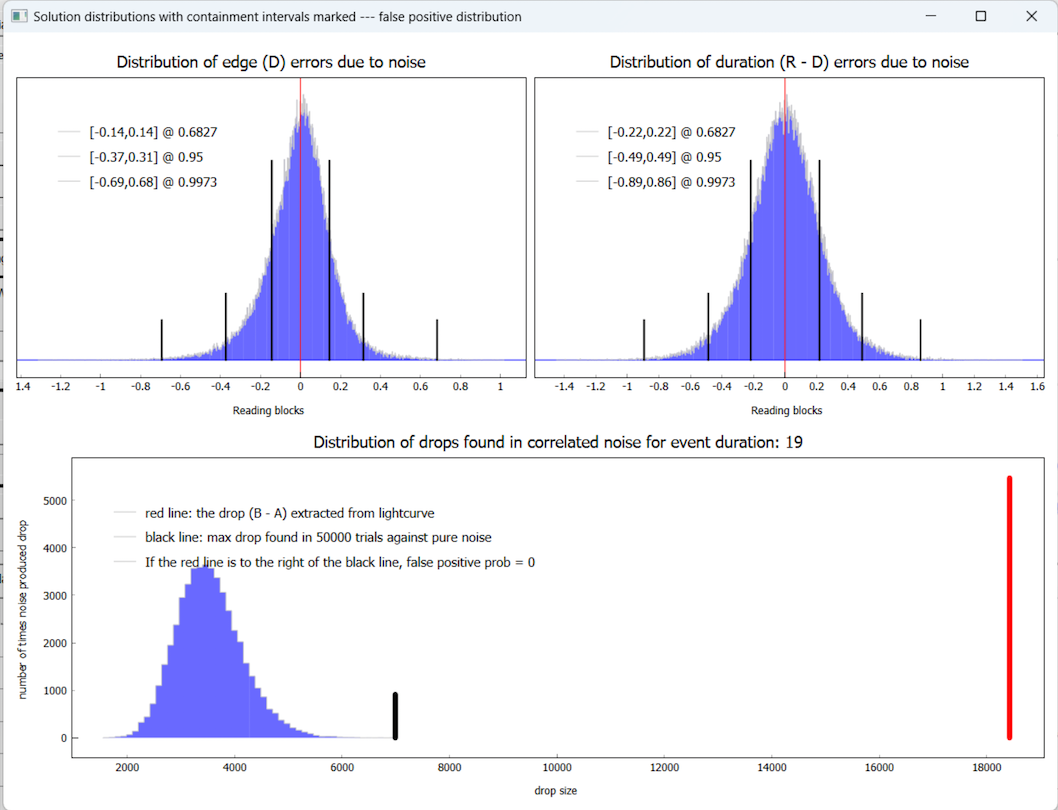This screenshot has width=1058, height=810.
Task: Click the thick black max drop marker
Action: click(395, 715)
